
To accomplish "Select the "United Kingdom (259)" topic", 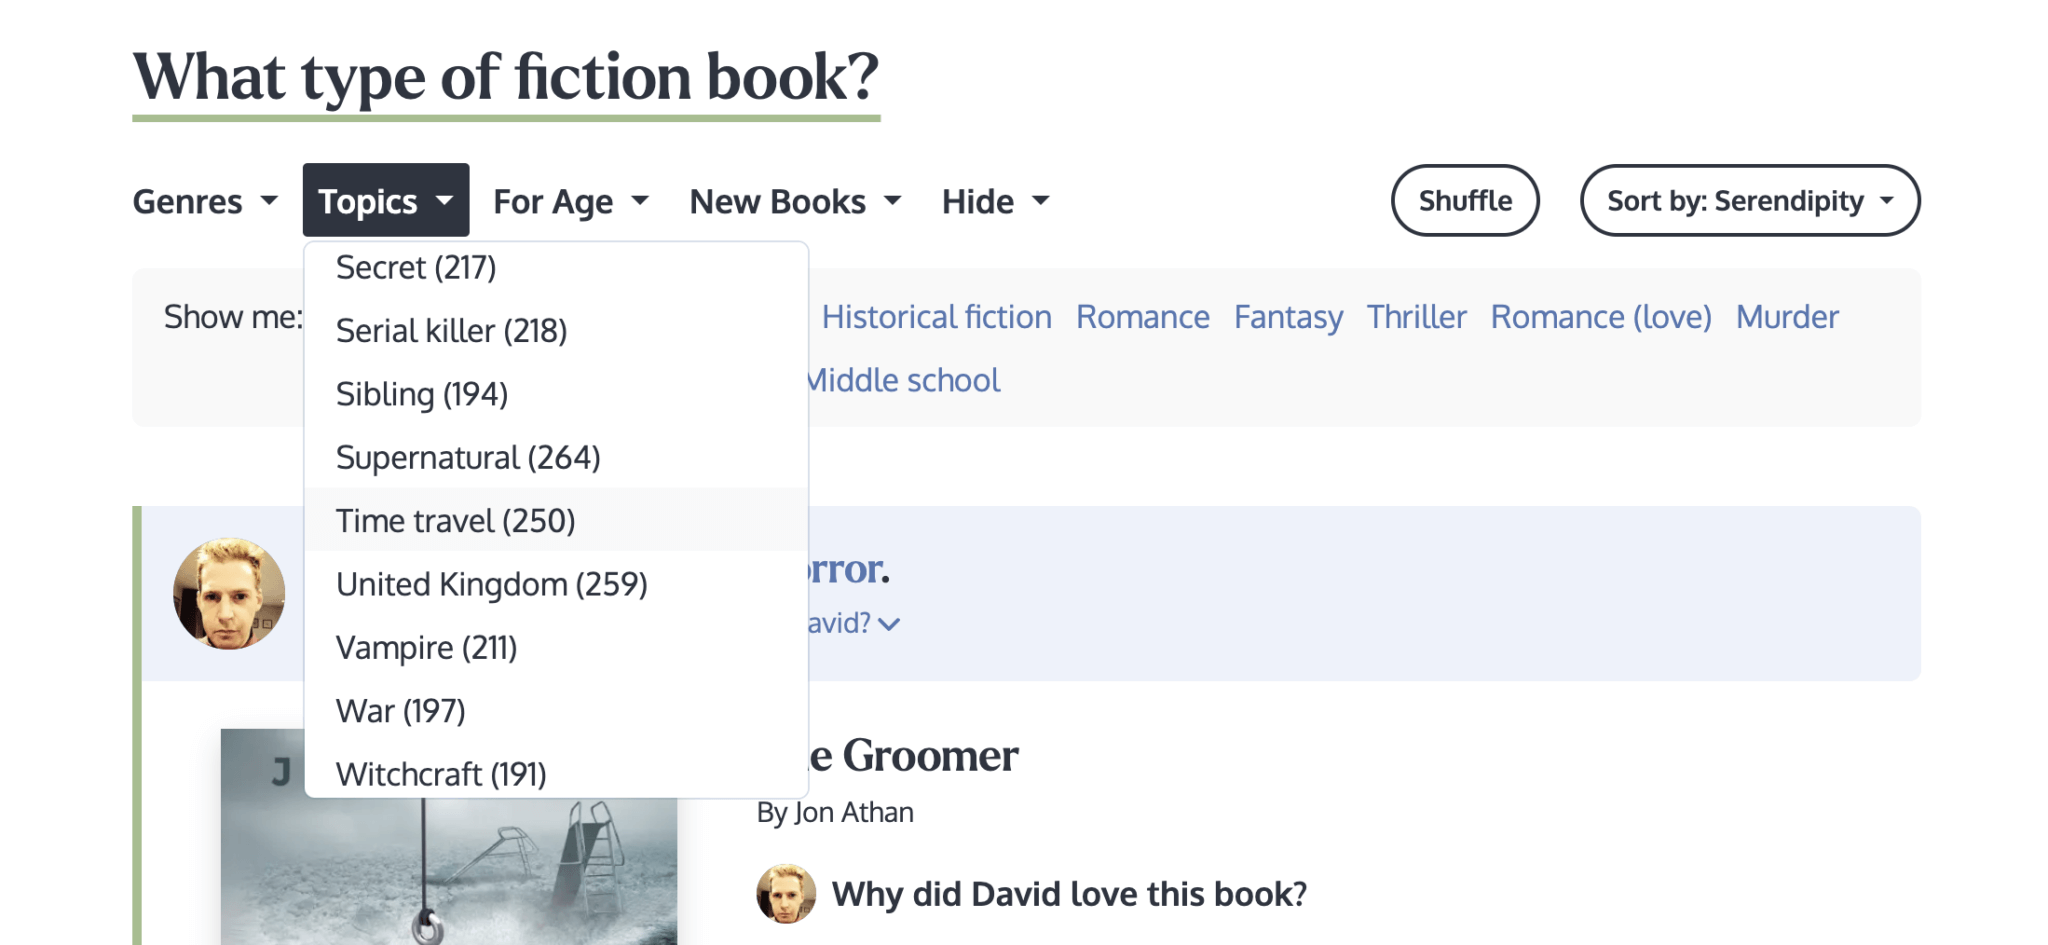I will coord(492,584).
